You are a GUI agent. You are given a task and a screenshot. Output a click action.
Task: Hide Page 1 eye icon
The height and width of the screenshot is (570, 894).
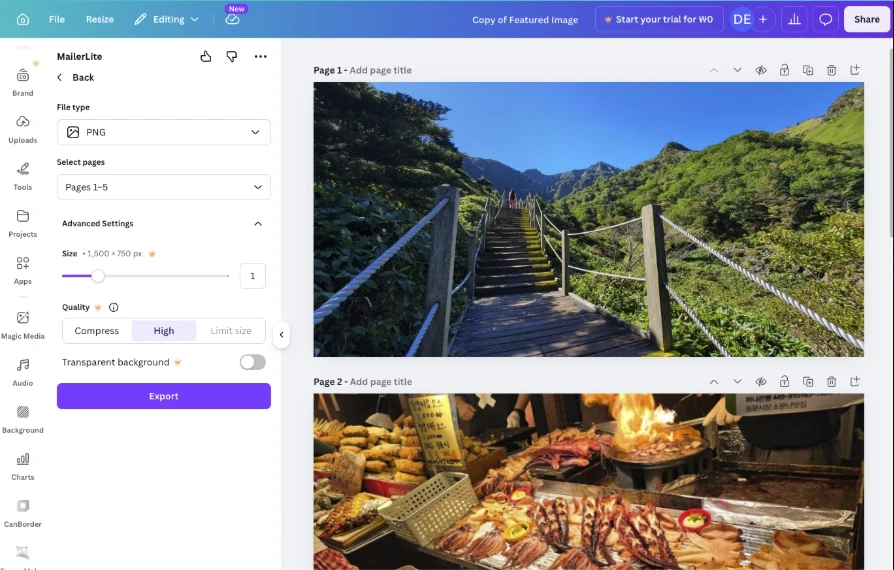point(761,70)
